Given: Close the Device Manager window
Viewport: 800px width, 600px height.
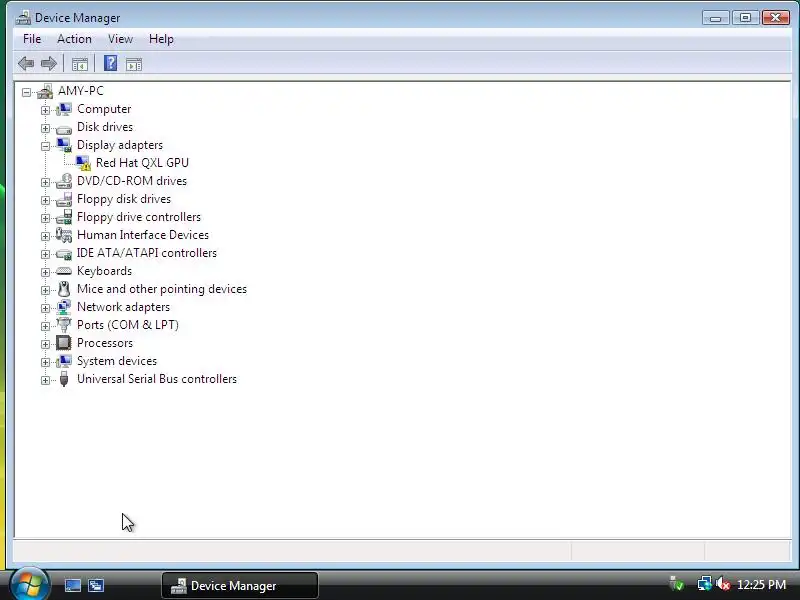Looking at the screenshot, I should coord(776,18).
